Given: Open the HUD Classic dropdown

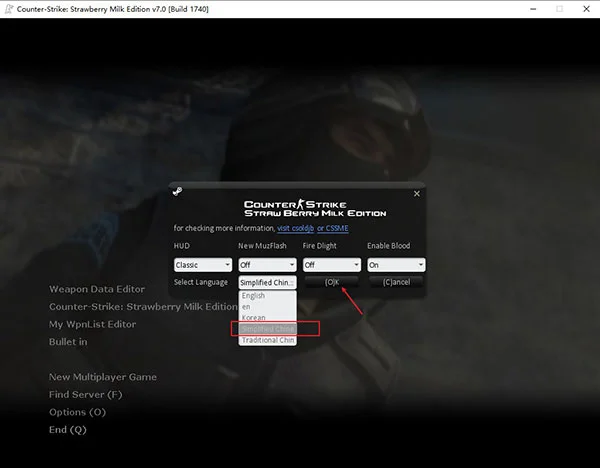Looking at the screenshot, I should (x=203, y=265).
